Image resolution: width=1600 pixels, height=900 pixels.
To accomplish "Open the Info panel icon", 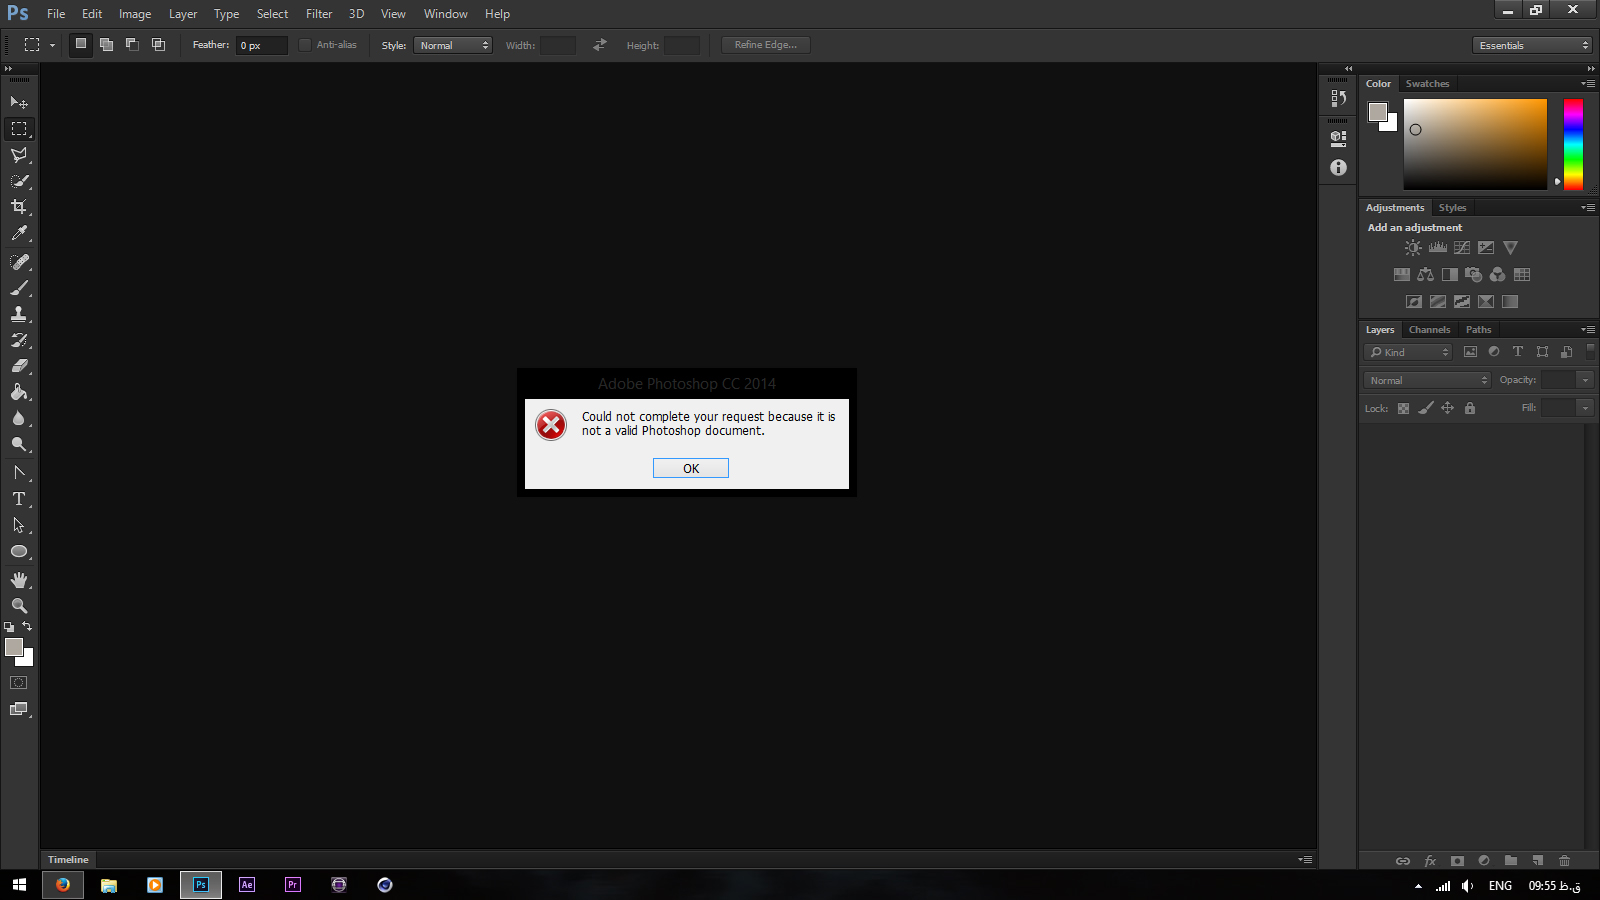I will [1338, 168].
